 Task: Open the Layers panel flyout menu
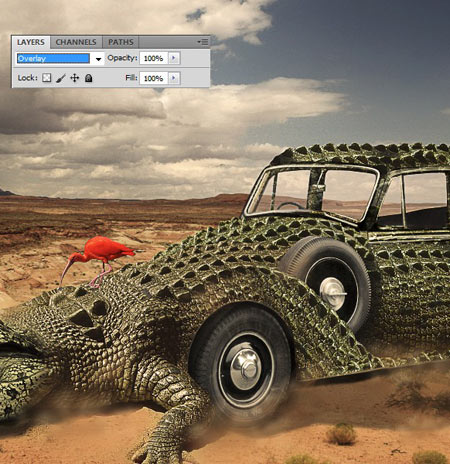pyautogui.click(x=203, y=42)
